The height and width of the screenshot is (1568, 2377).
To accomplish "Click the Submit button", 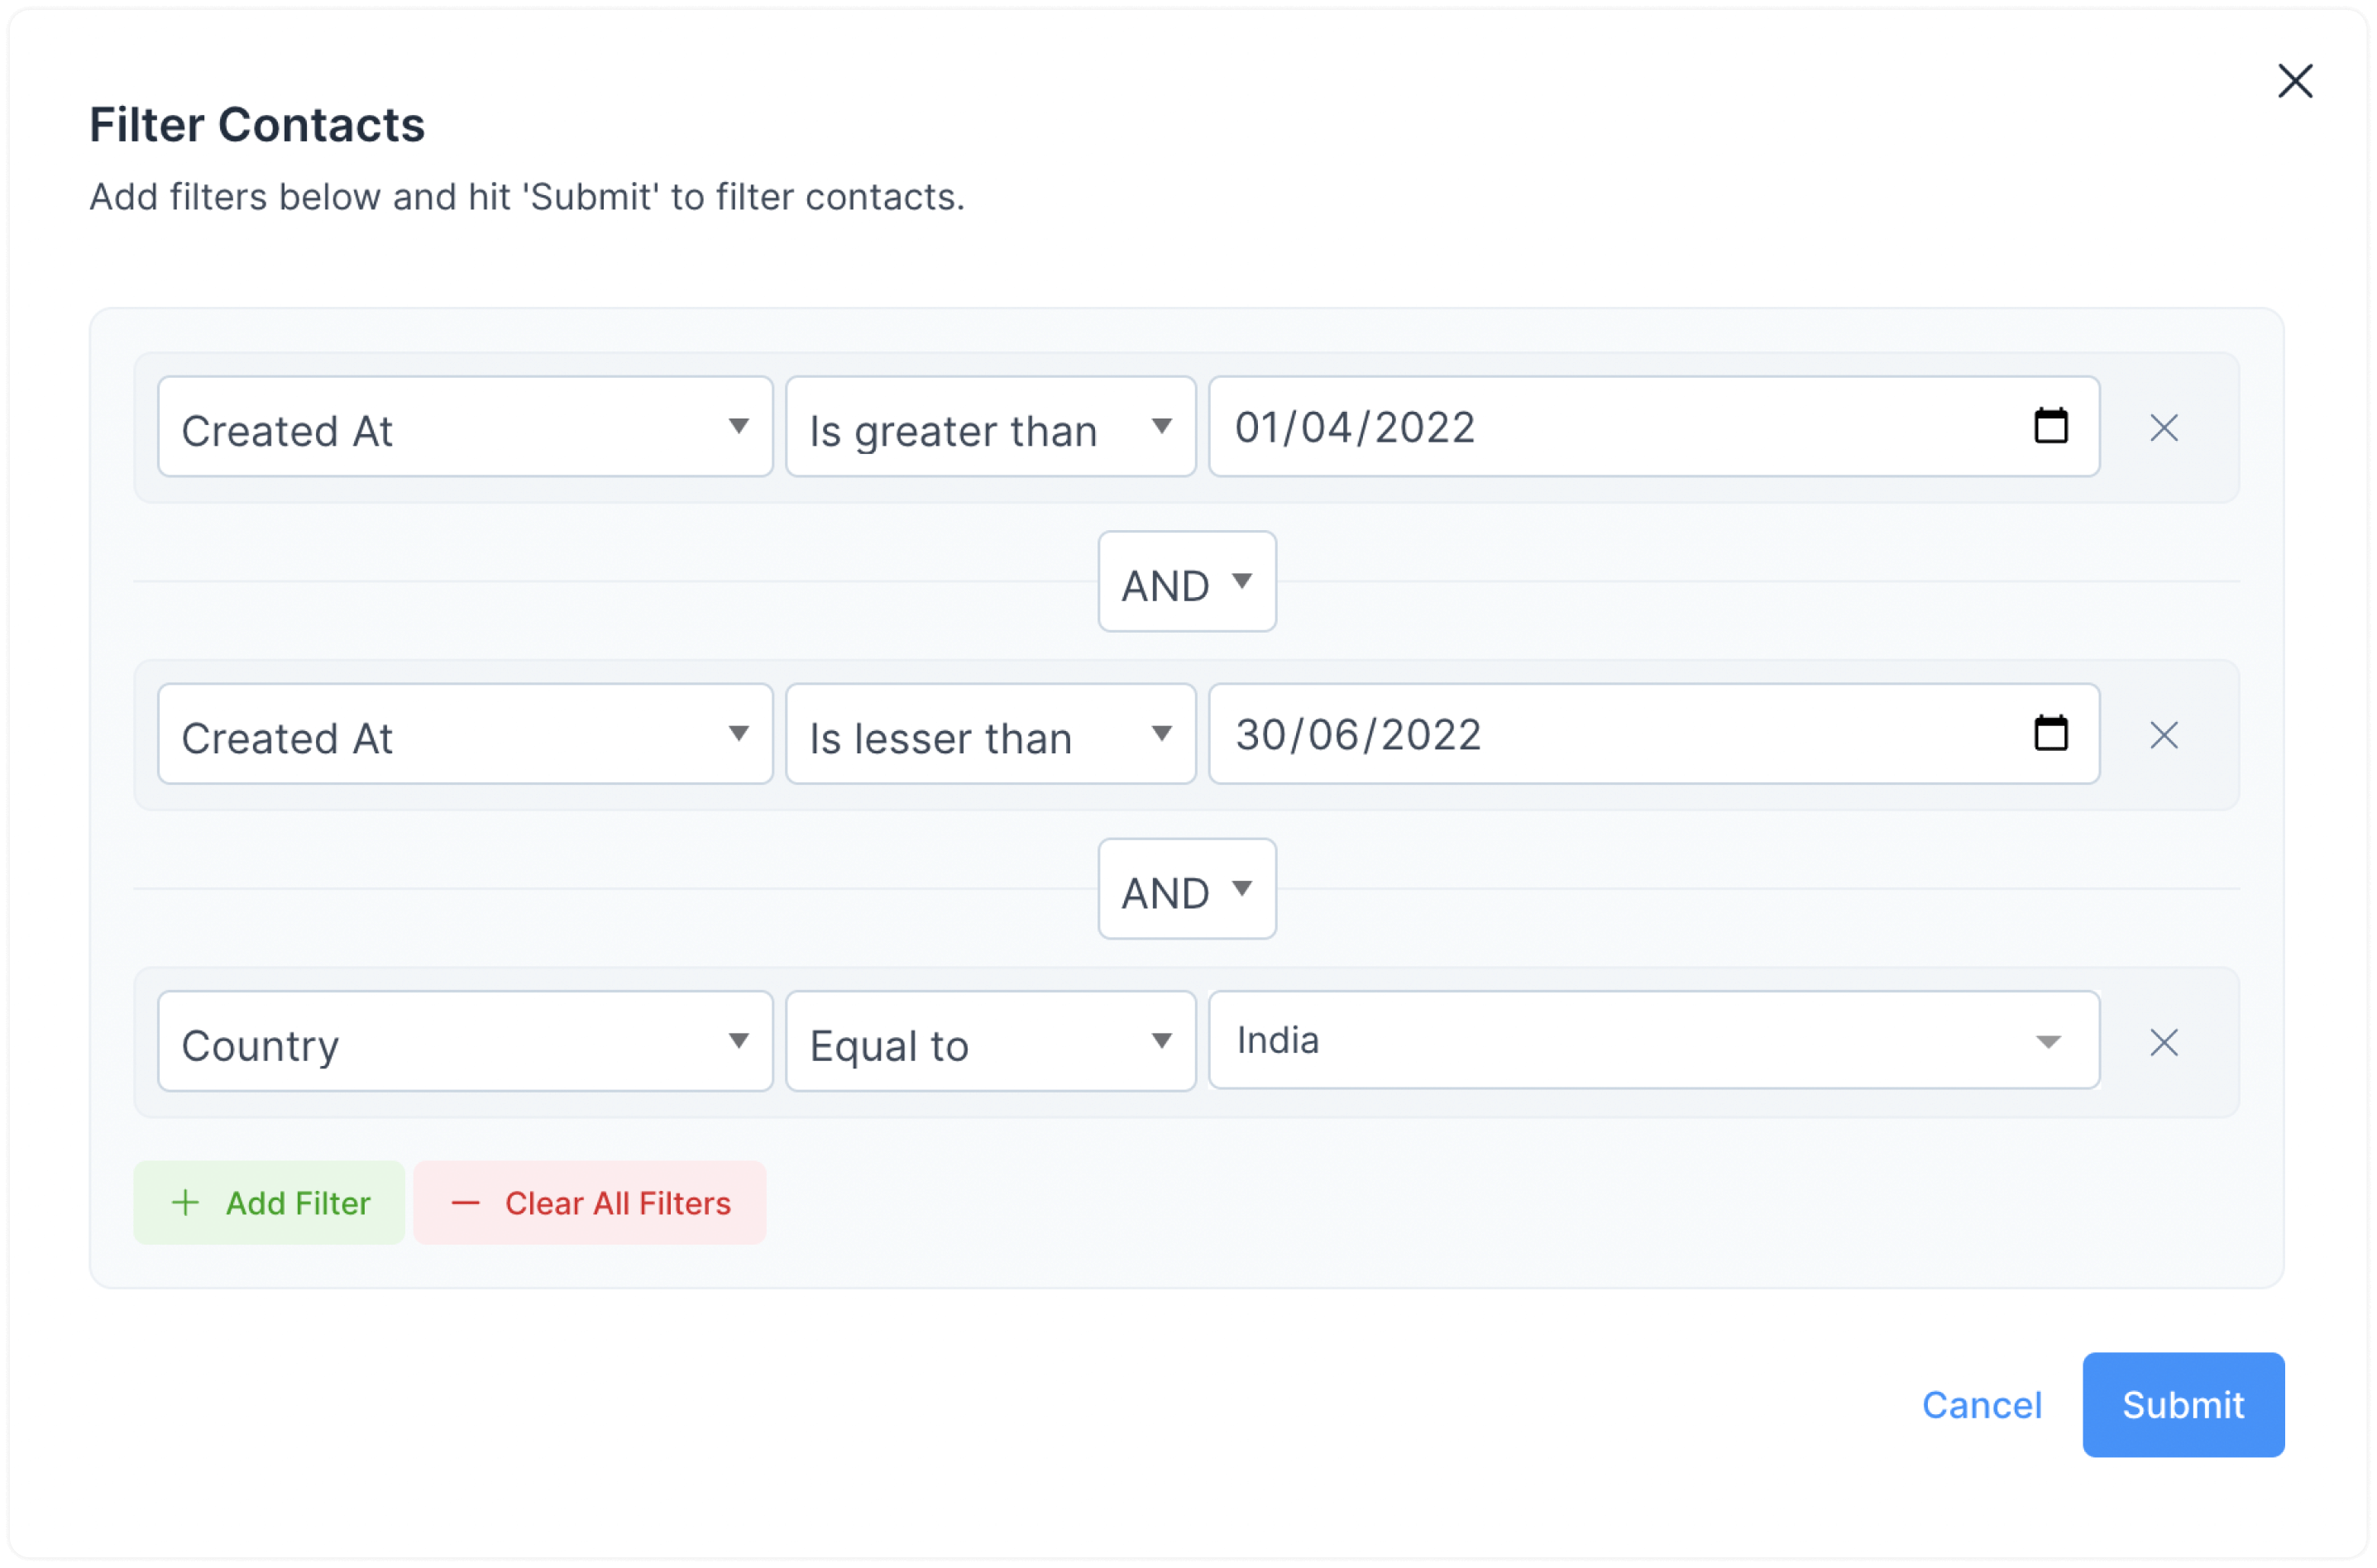I will tap(2183, 1405).
